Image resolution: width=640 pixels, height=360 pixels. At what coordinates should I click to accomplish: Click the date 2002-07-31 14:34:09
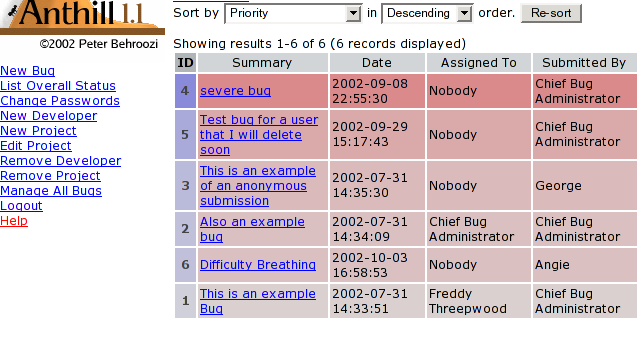370,229
